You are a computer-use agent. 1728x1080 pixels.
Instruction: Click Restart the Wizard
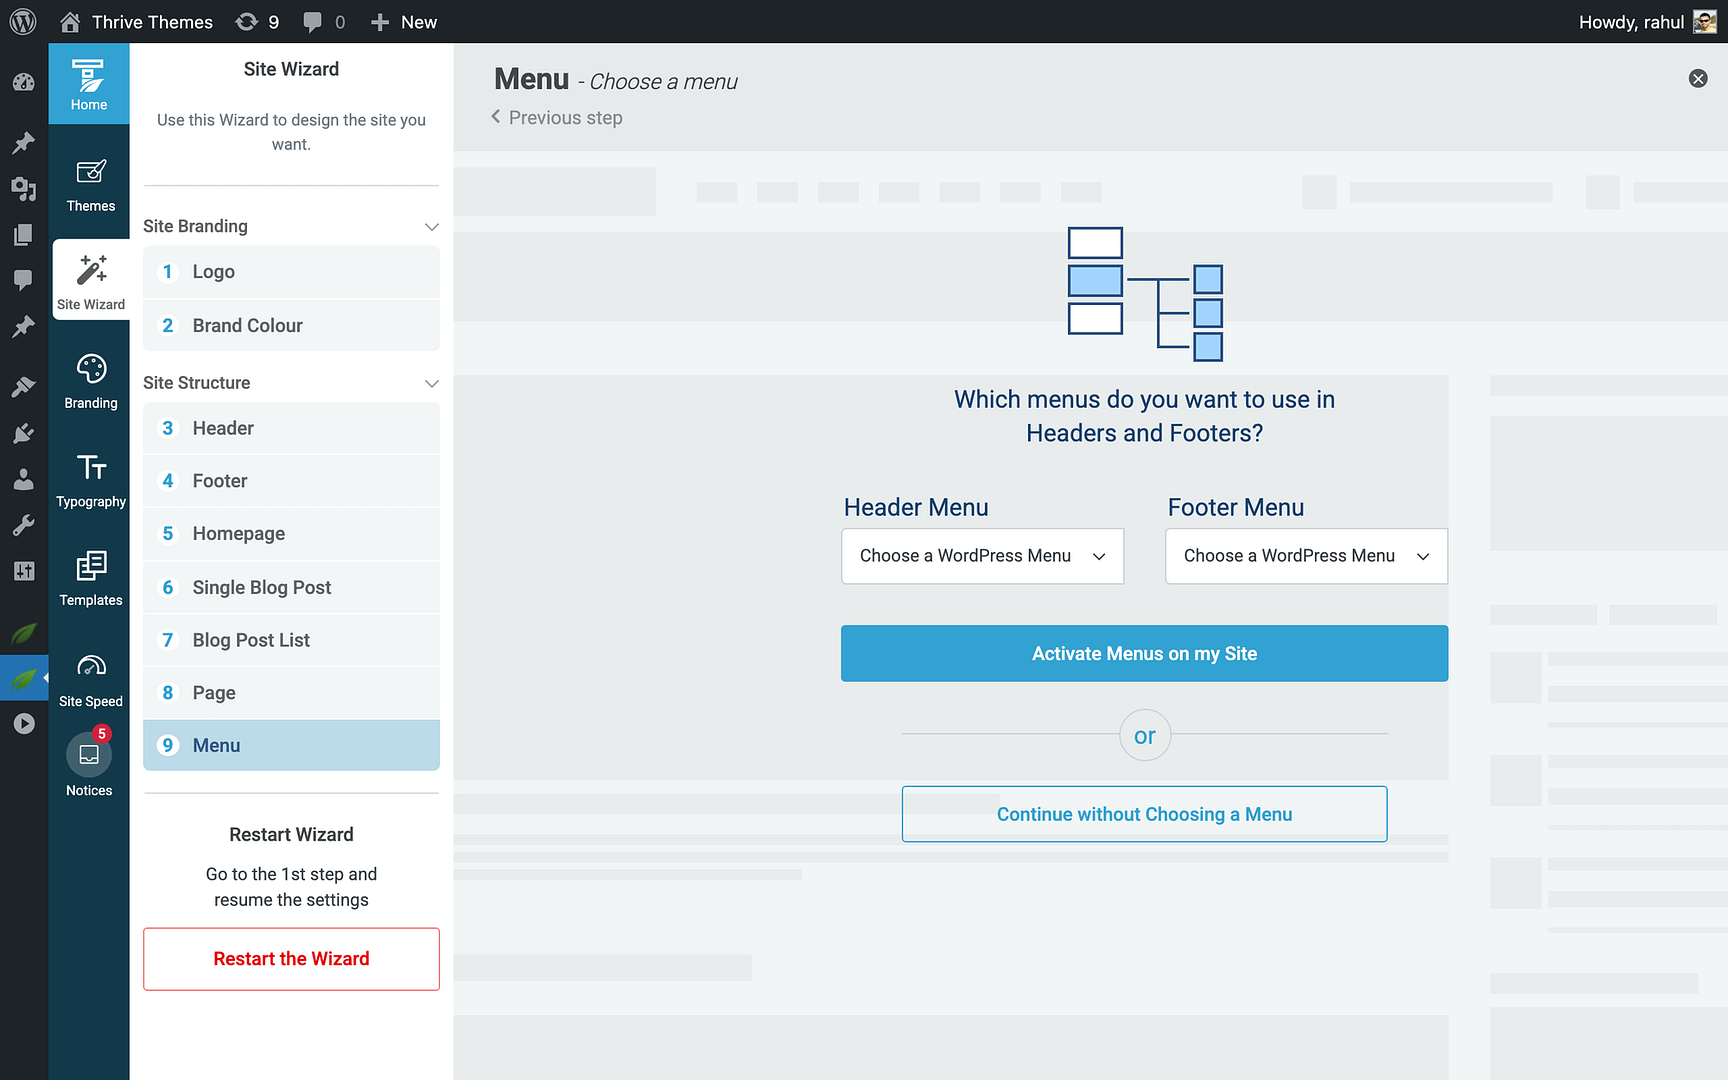point(291,958)
